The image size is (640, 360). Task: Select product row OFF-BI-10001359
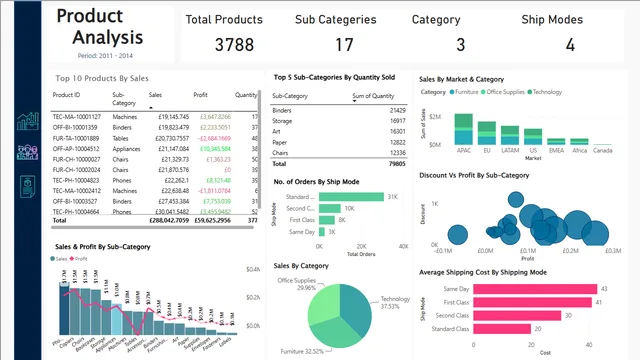(x=154, y=127)
